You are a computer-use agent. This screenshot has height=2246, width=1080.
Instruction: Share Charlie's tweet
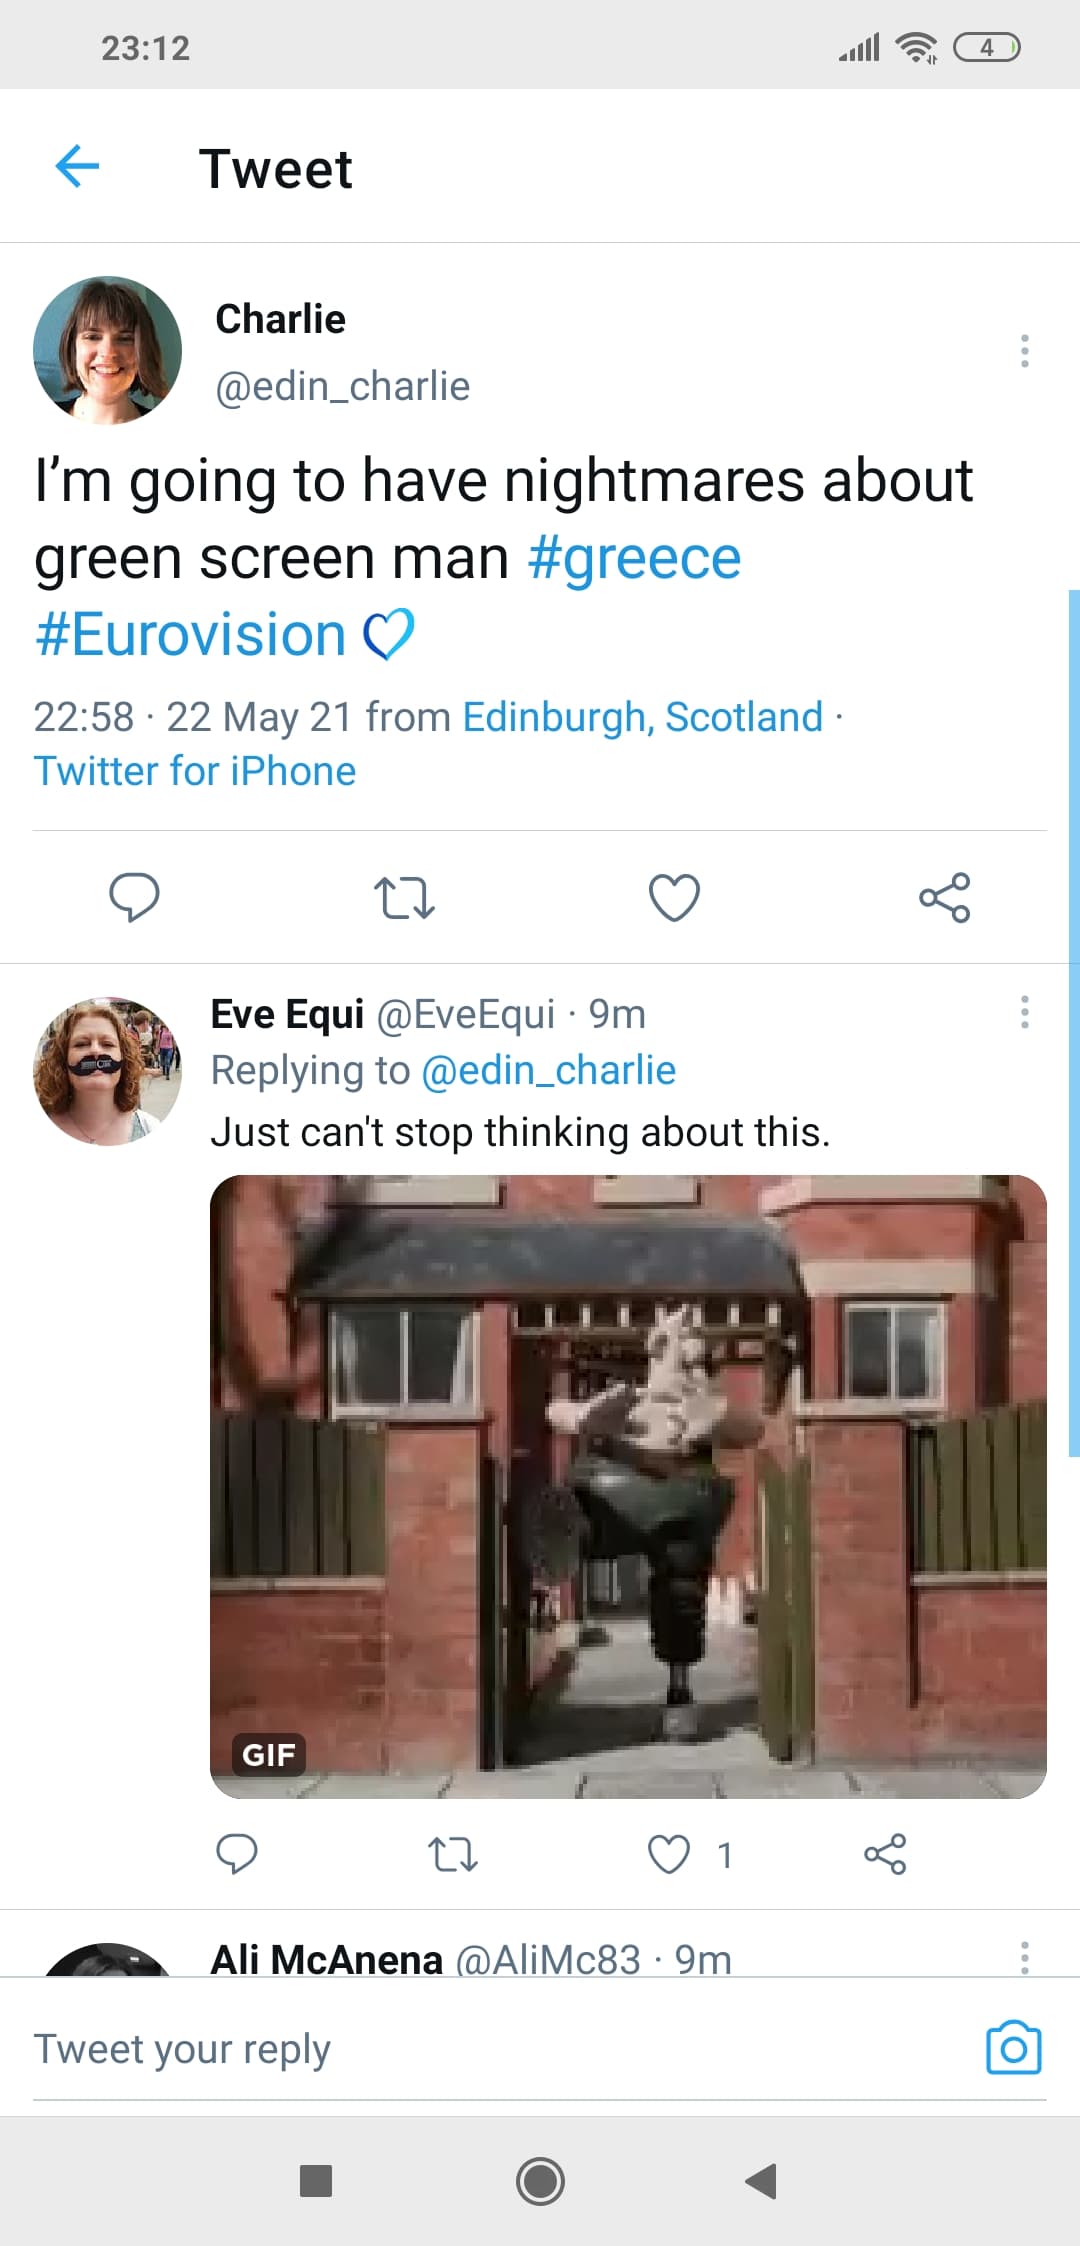pos(945,897)
